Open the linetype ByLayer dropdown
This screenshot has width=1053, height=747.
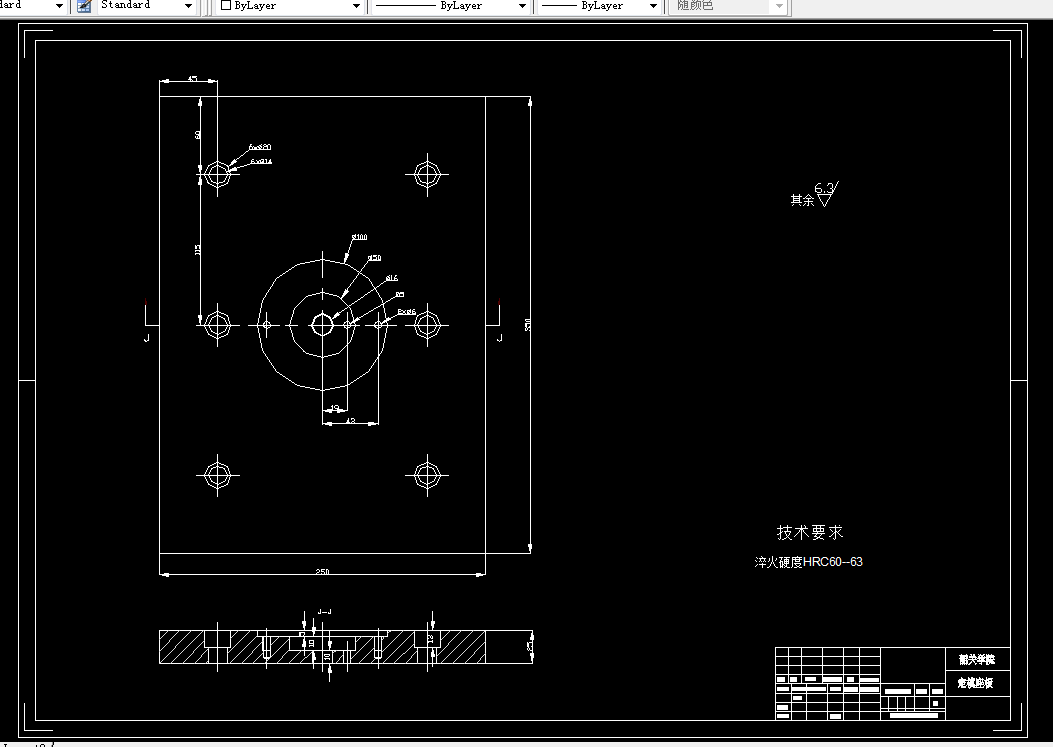pos(522,6)
